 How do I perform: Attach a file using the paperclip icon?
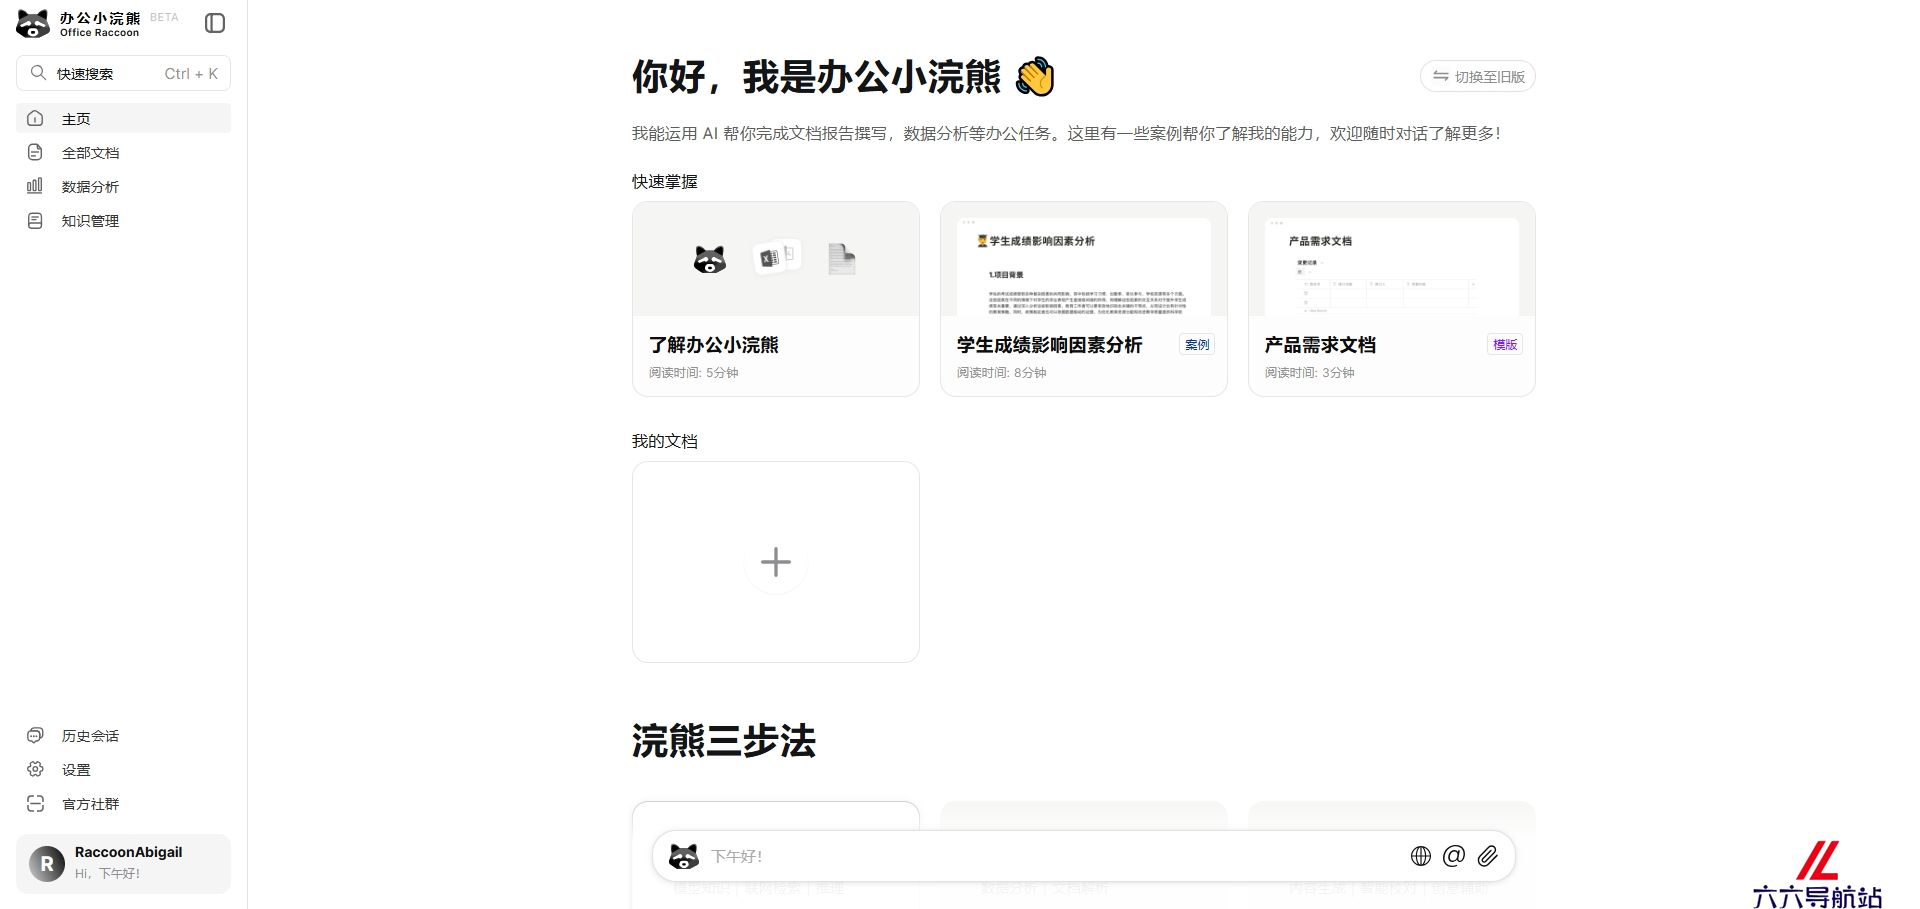(1488, 856)
